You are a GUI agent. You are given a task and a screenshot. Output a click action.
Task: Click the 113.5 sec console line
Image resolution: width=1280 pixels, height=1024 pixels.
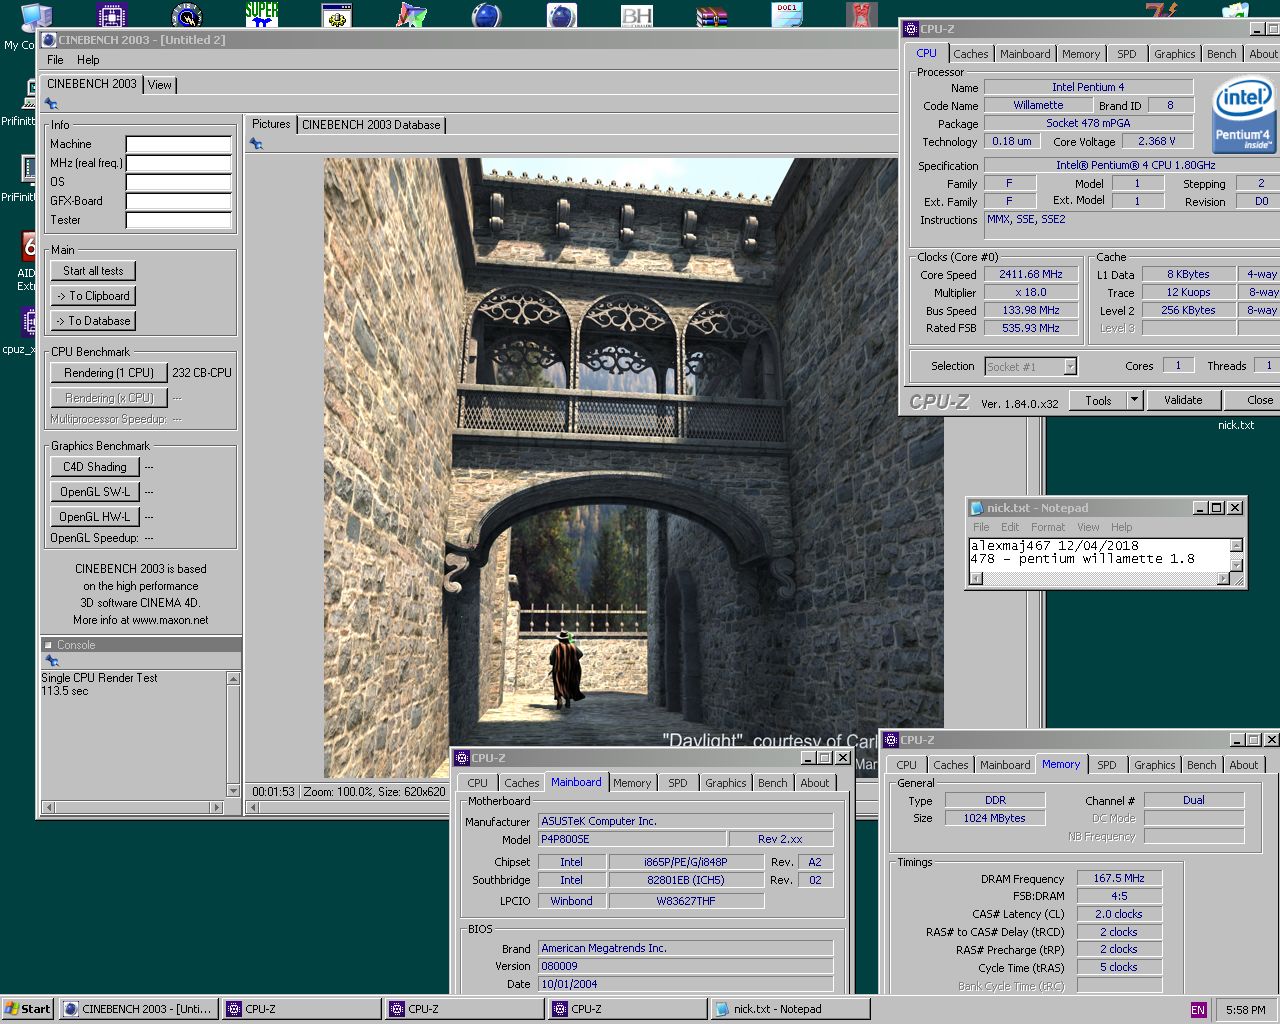click(65, 691)
